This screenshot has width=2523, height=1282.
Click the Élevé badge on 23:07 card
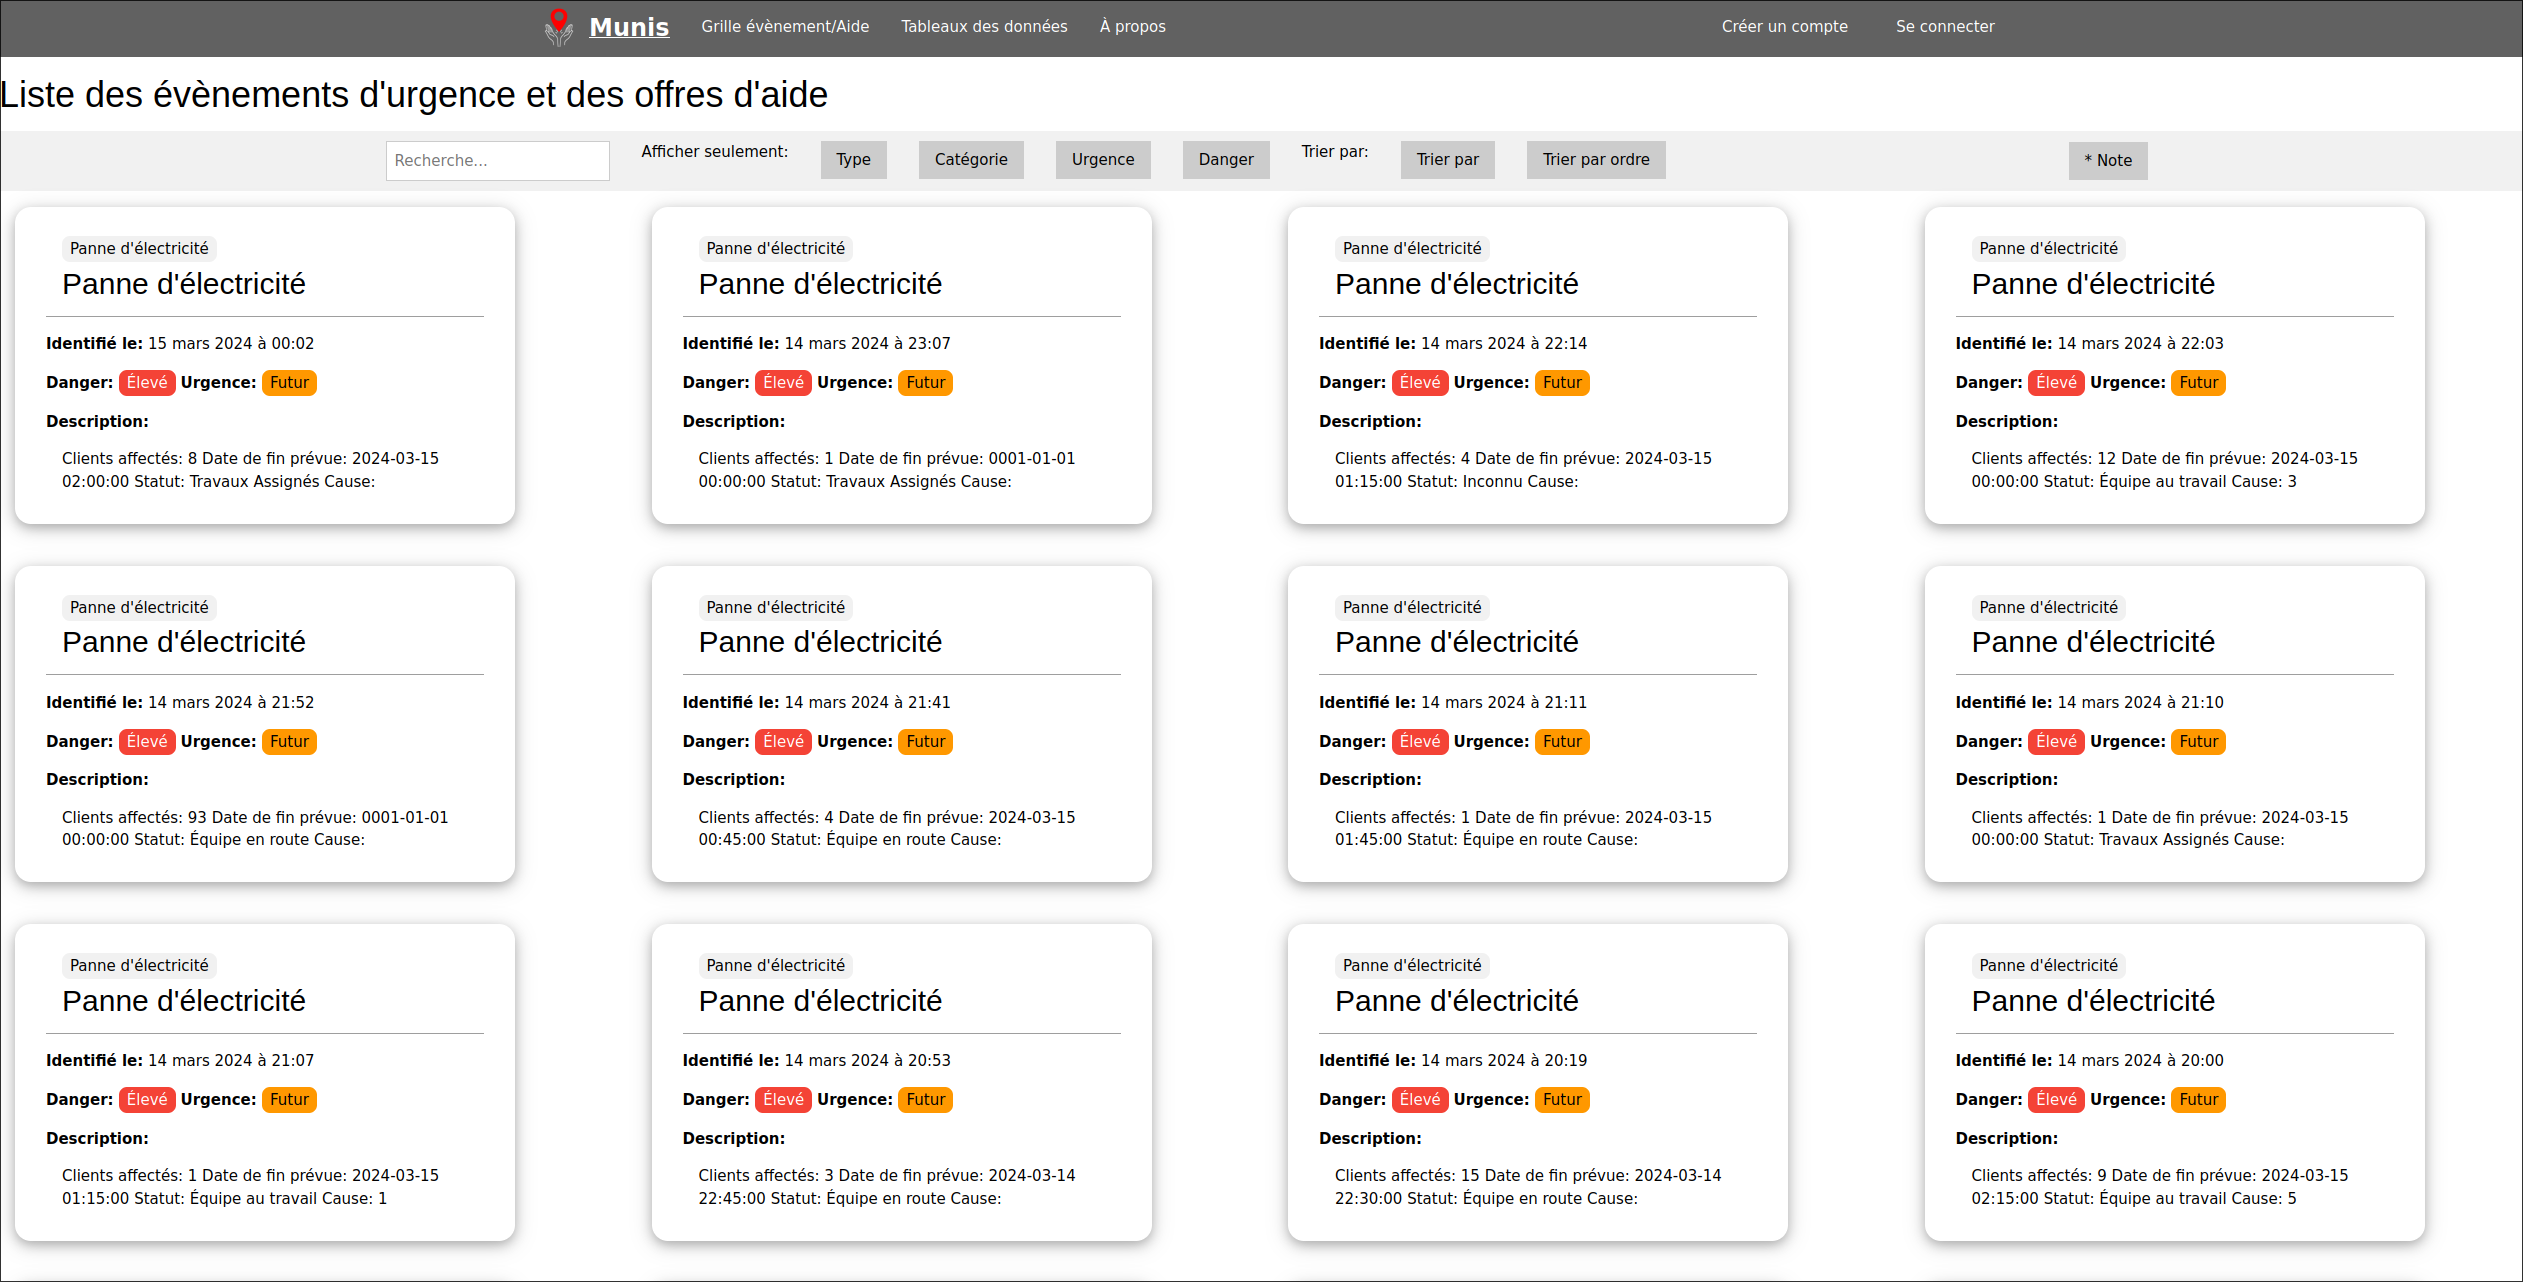point(782,383)
